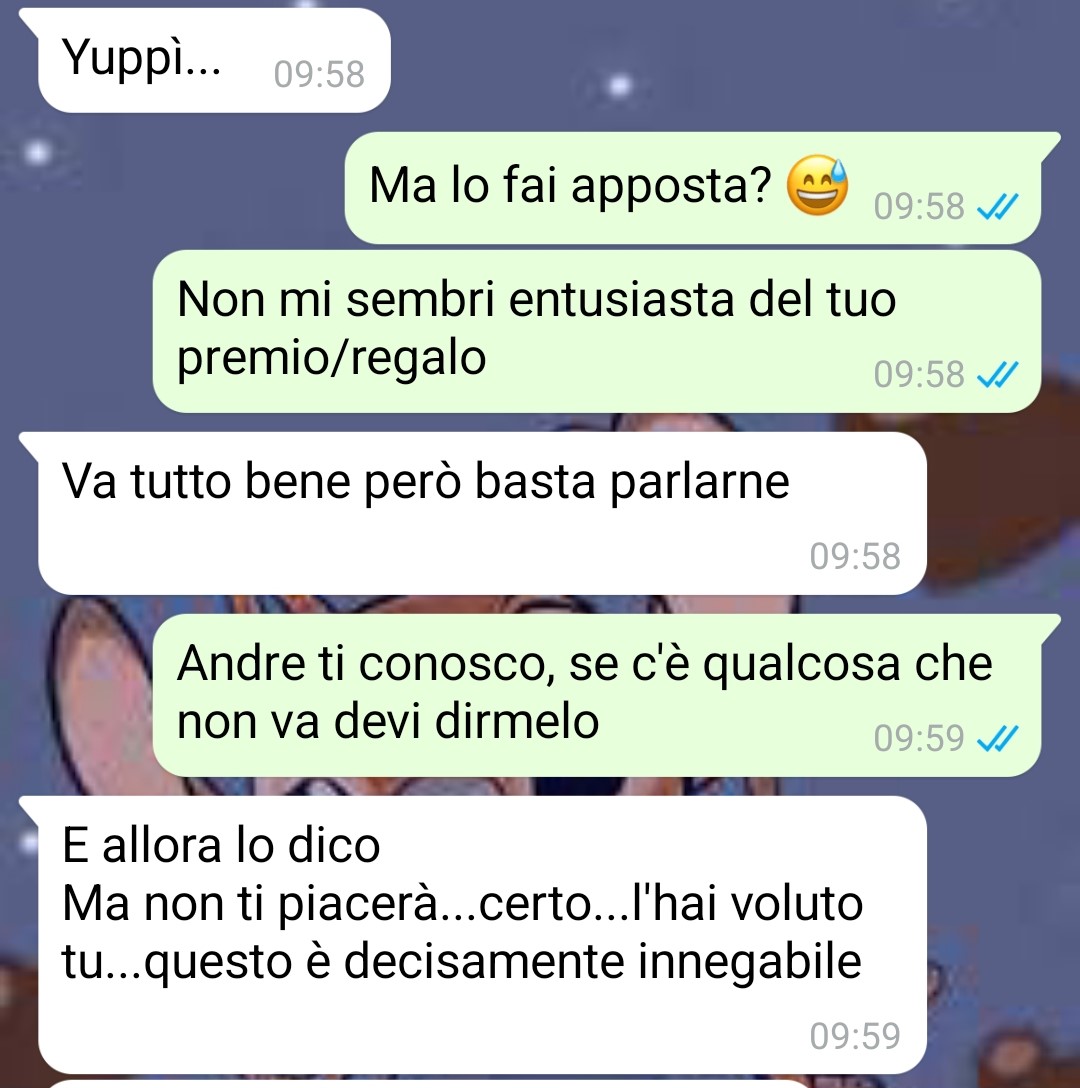Image resolution: width=1080 pixels, height=1088 pixels.
Task: Click timestamp of 'Va tutto bene' message
Action: (x=855, y=556)
